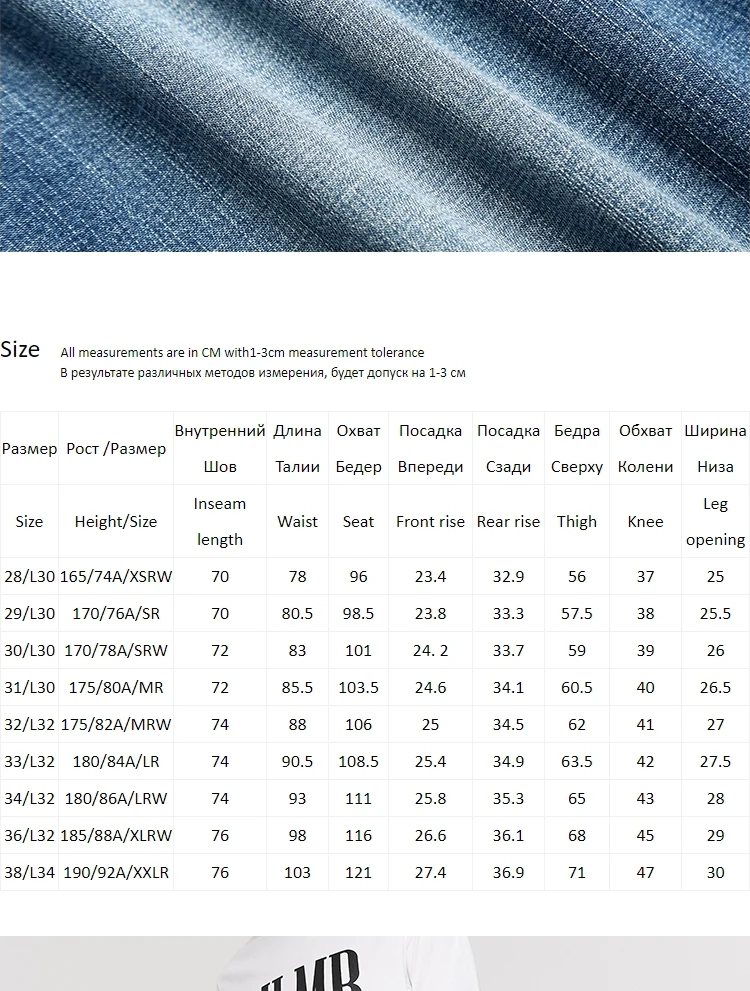
Task: Click height cell 180/86A/LRW
Action: pyautogui.click(x=116, y=798)
